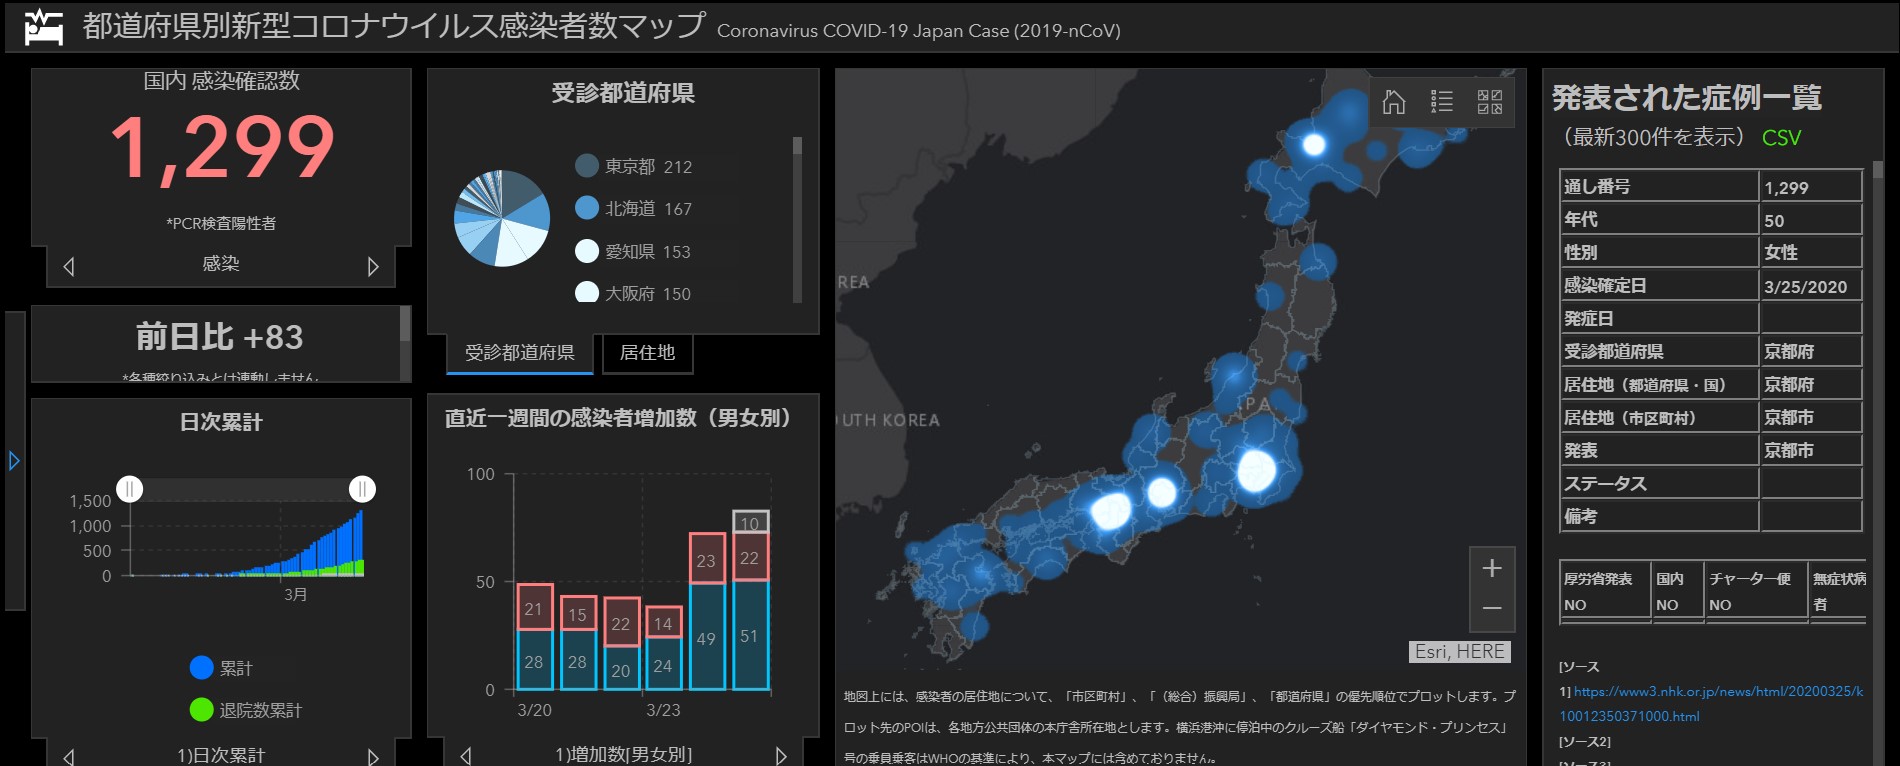
Task: Expand the collapsed left side panel arrow
Action: (14, 461)
